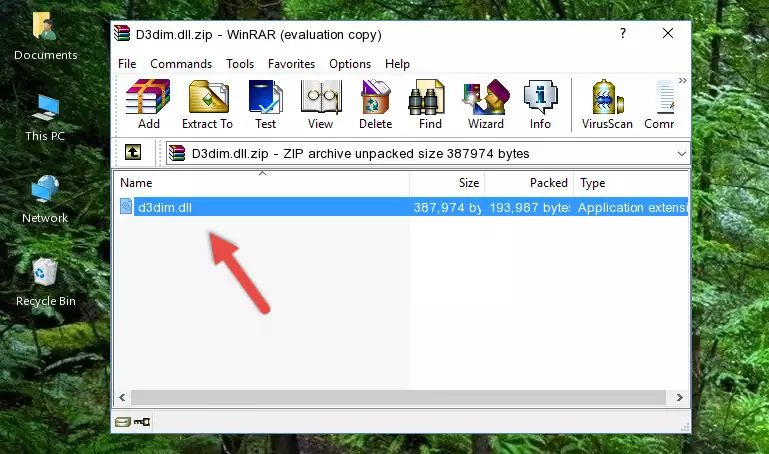Click the password key icon in status bar
Viewport: 769px width, 454px height.
142,422
